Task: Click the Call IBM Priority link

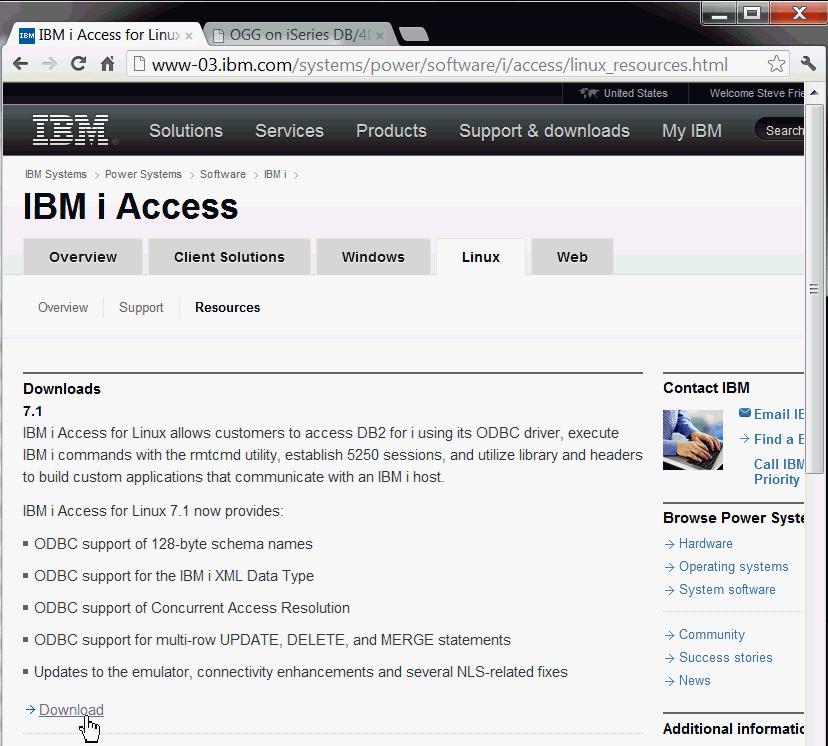Action: tap(778, 471)
